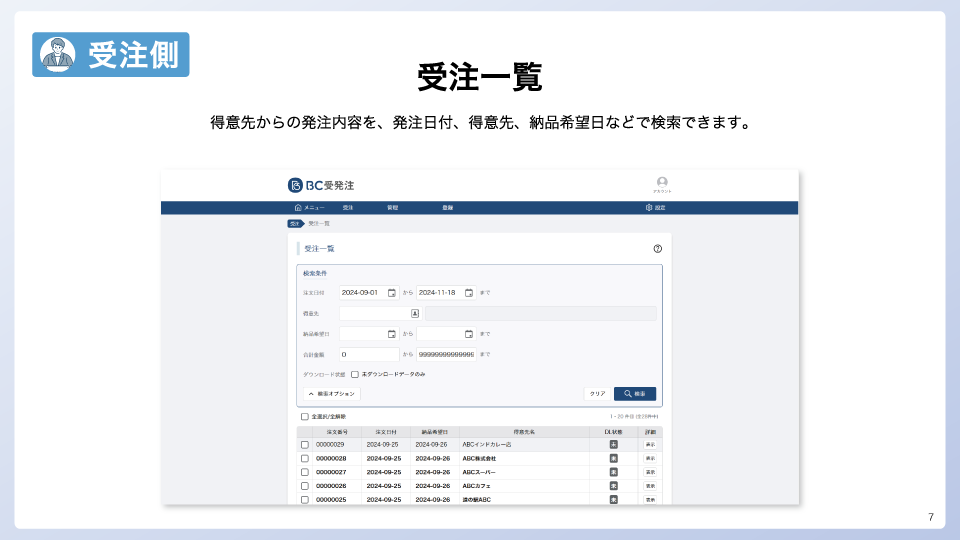Click order number 00000029

330,445
